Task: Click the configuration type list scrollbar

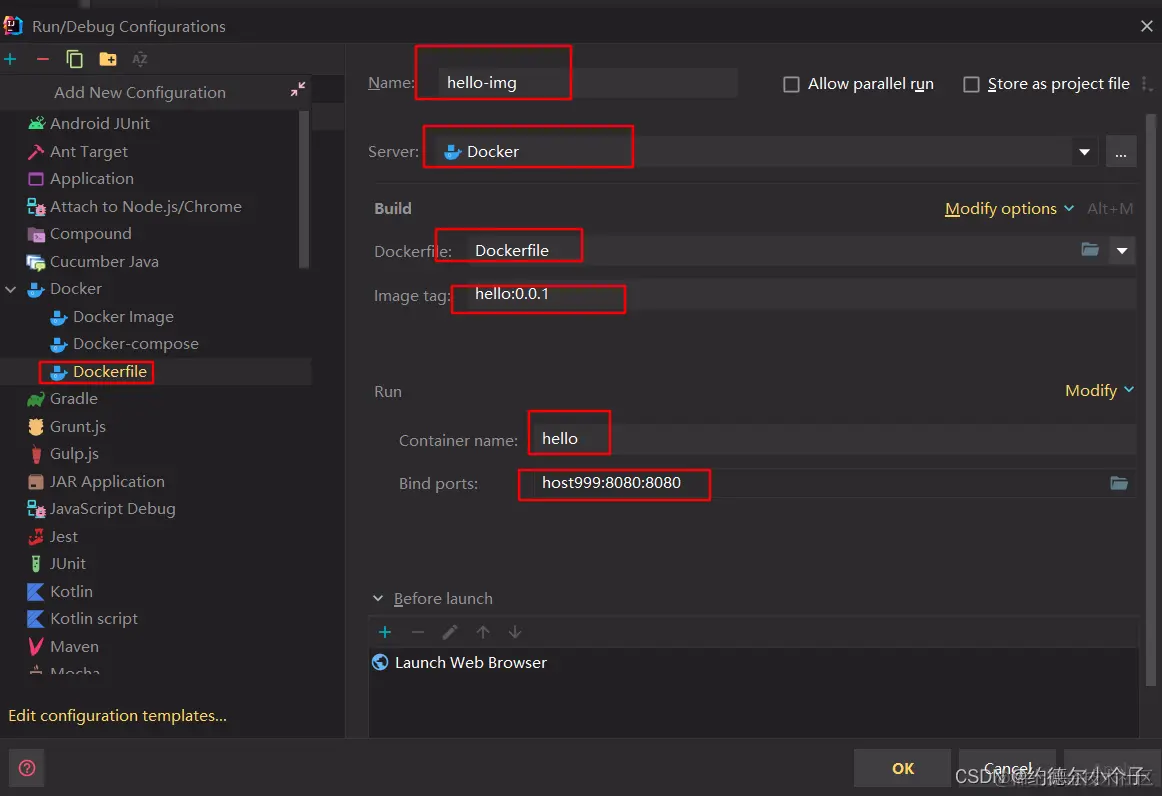Action: click(x=303, y=189)
